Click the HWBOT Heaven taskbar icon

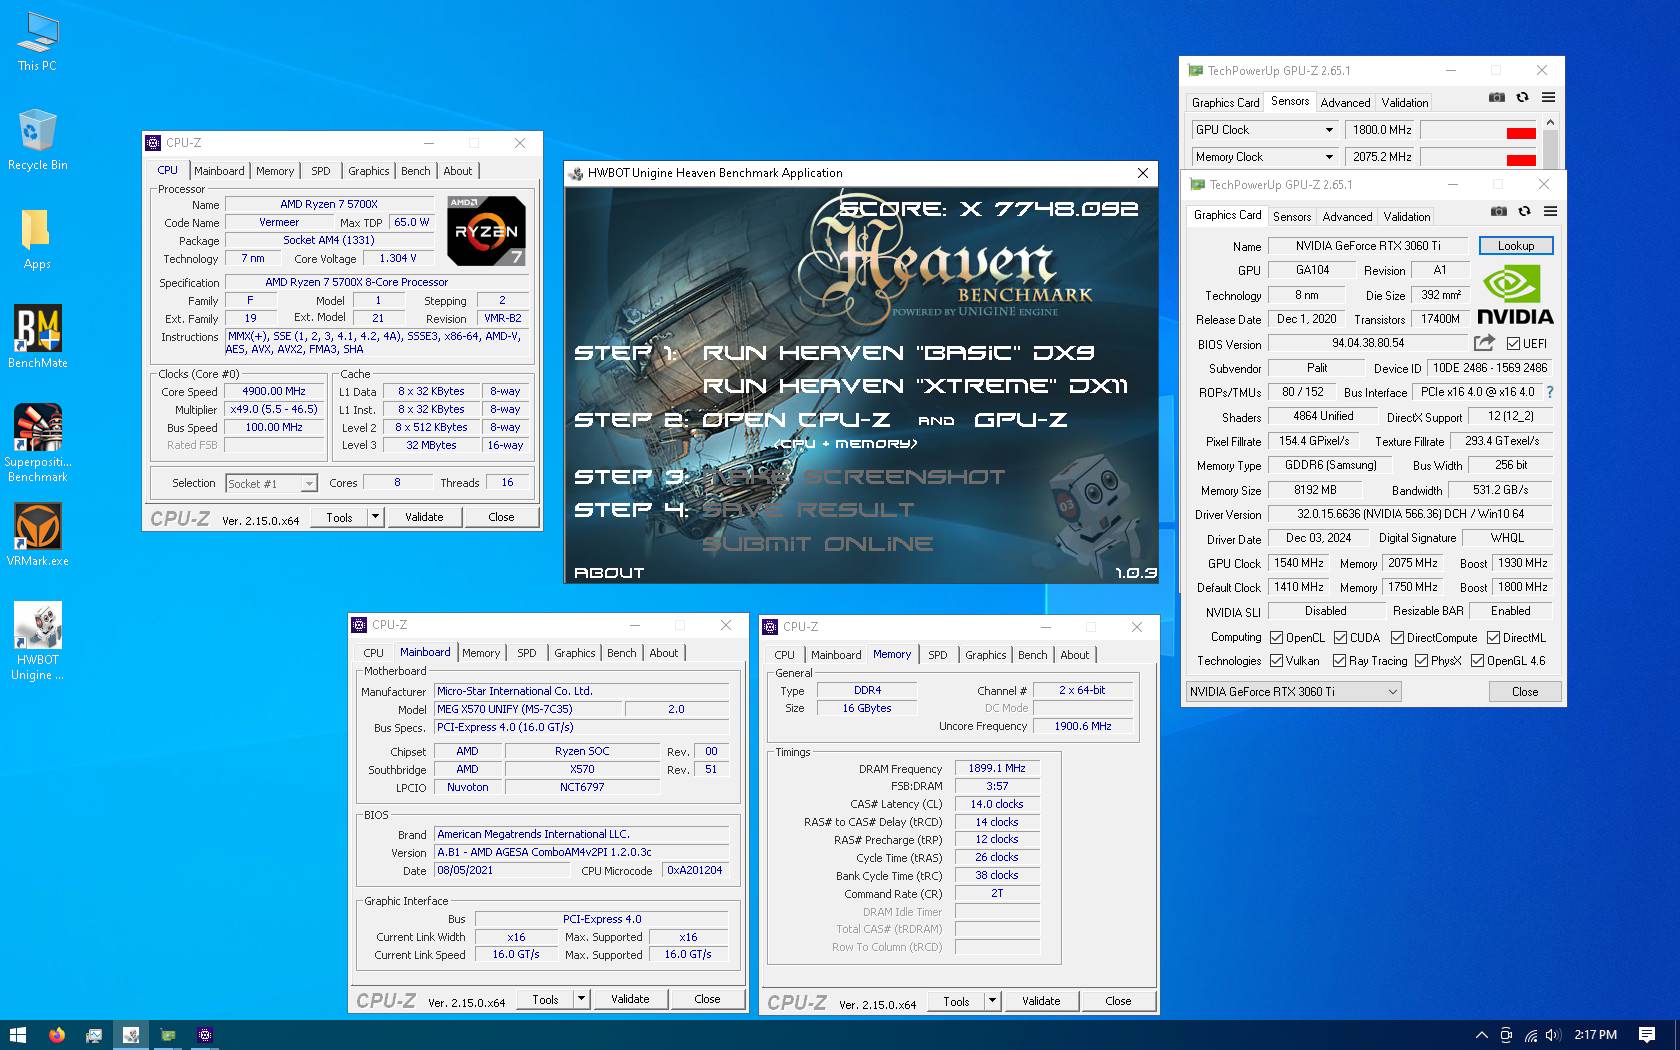click(x=131, y=1035)
